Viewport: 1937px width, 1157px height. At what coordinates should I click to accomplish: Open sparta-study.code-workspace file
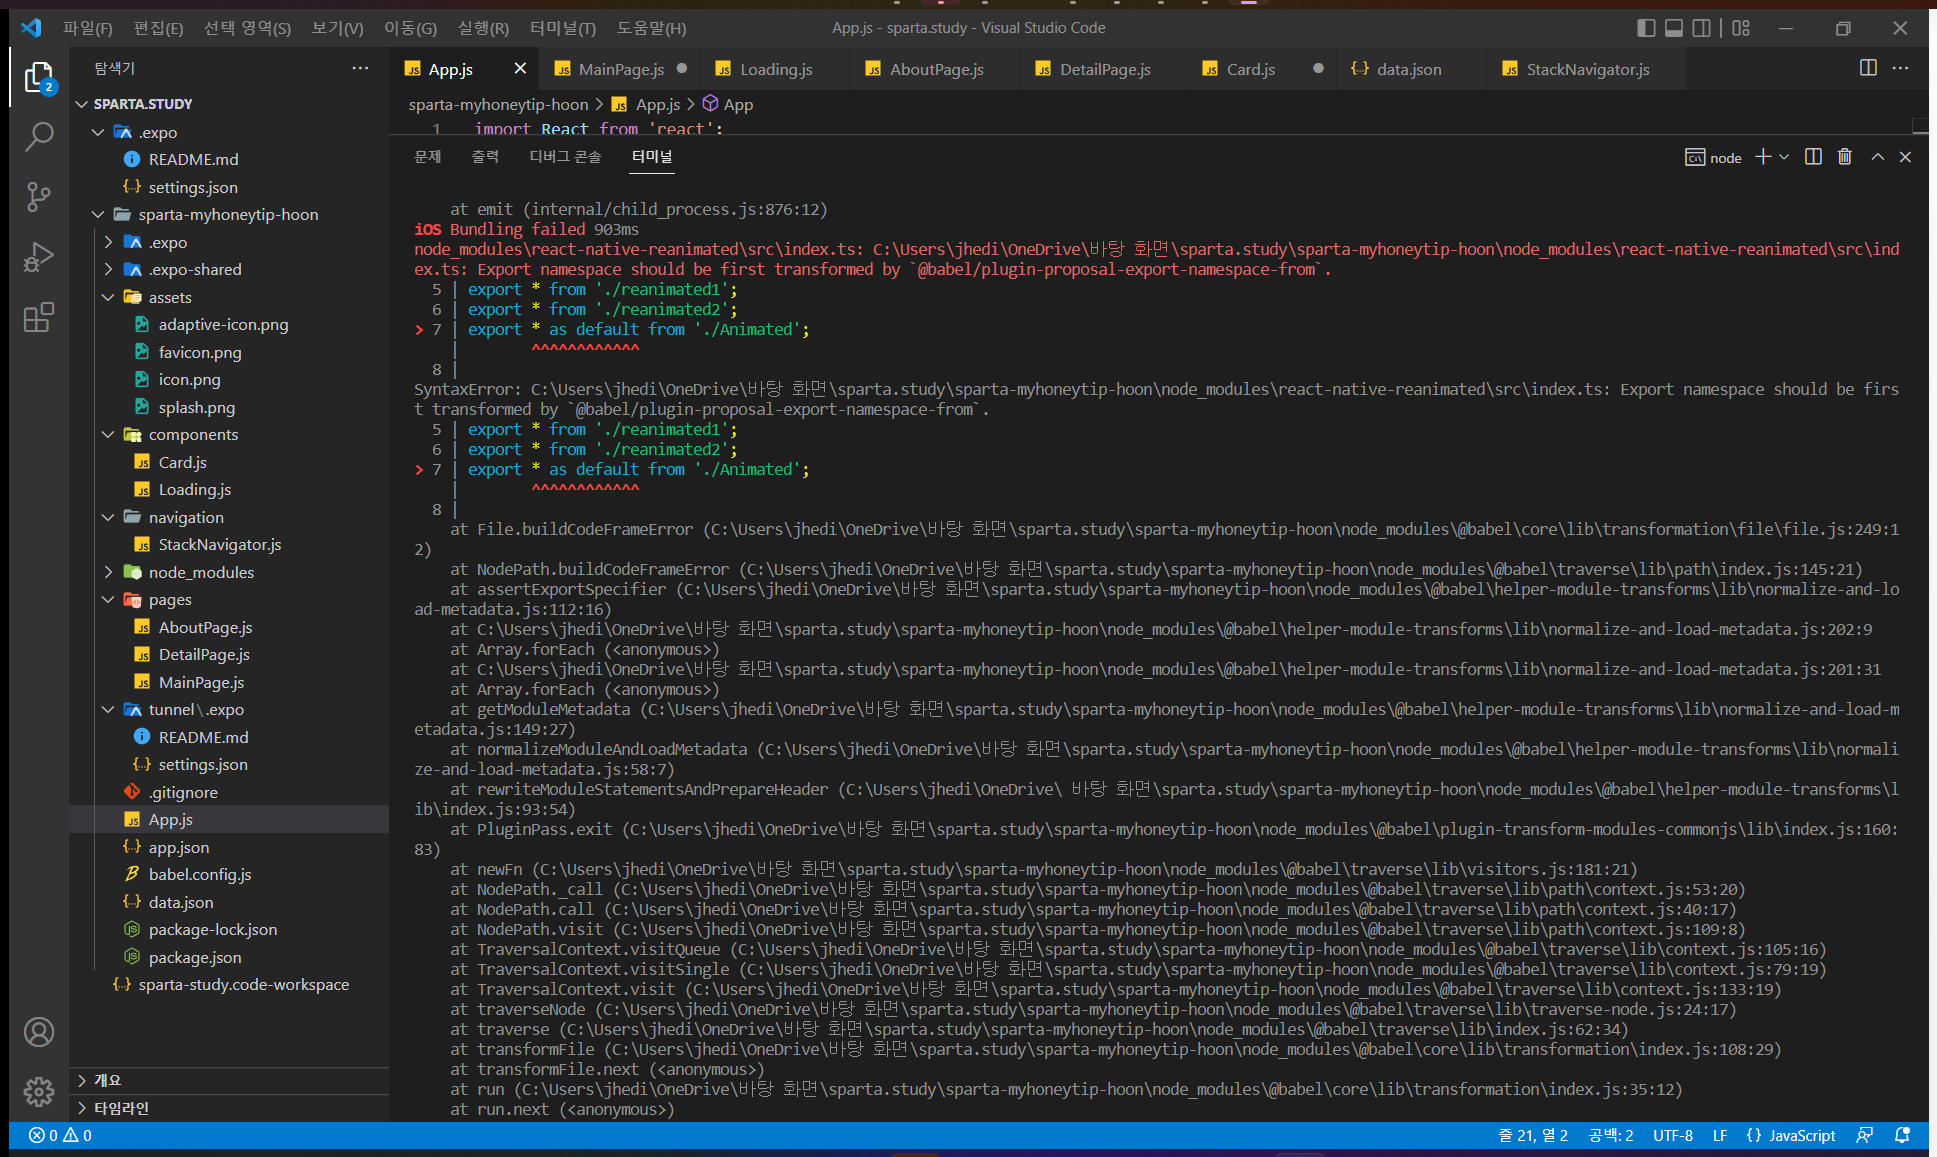pos(244,984)
